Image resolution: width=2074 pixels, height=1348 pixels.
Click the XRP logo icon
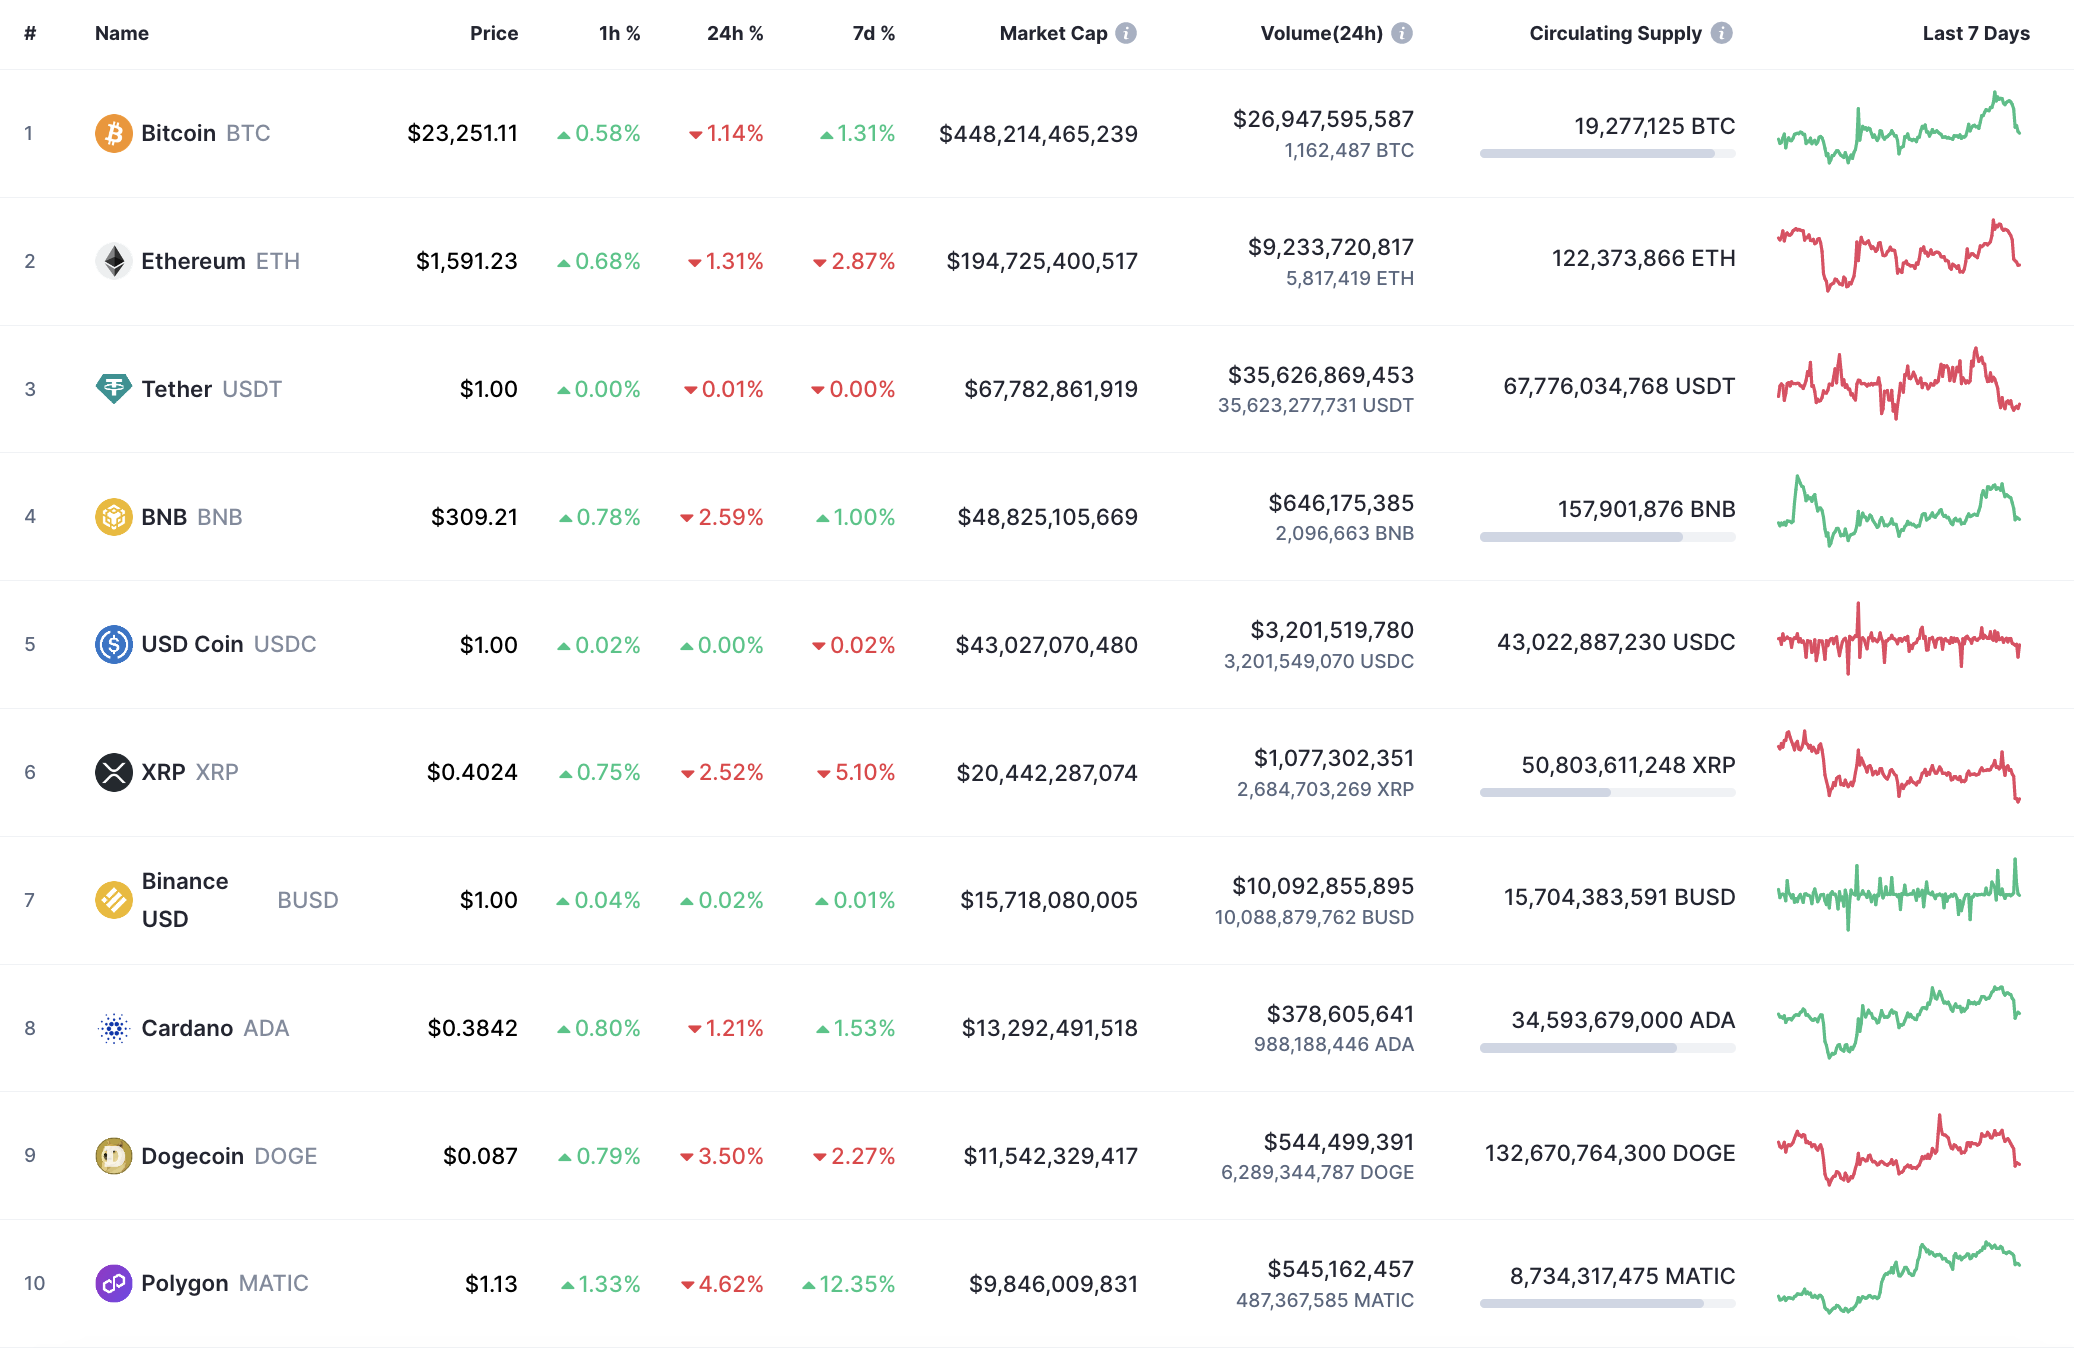[x=113, y=772]
